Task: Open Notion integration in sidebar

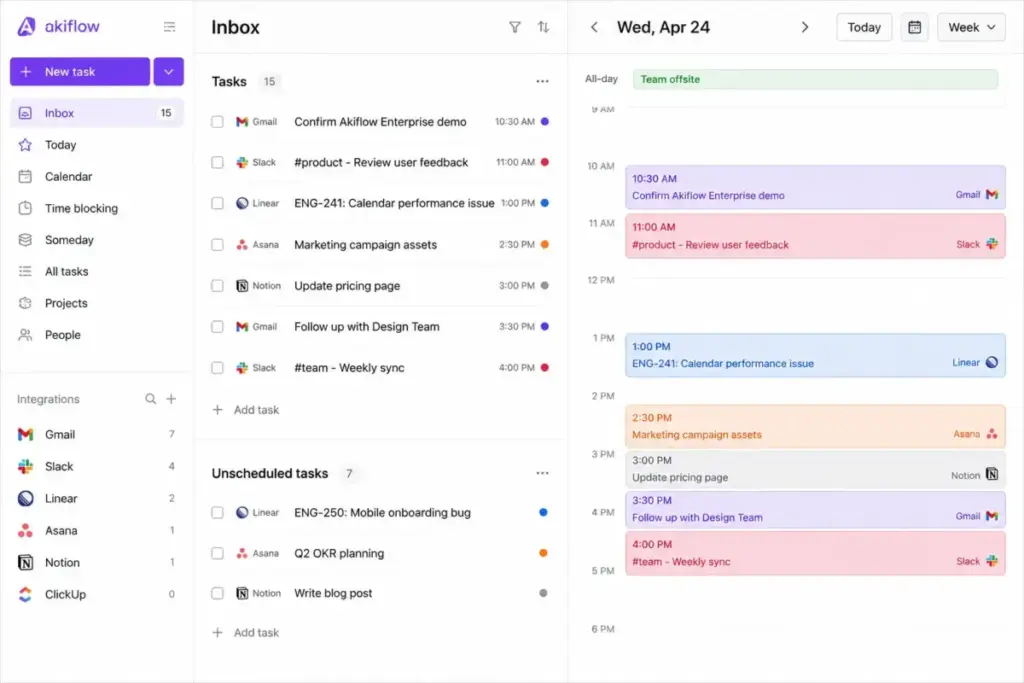Action: [x=96, y=562]
